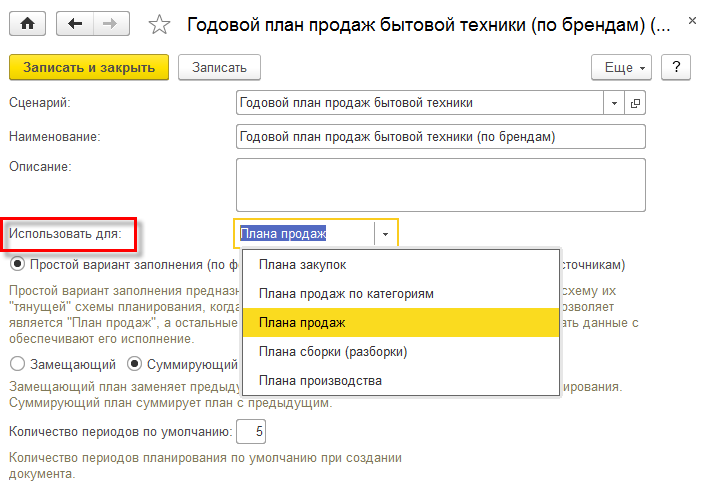Viewport: 702px width, 486px height.
Task: Pick Плана продаж по категориям option
Action: [x=346, y=294]
